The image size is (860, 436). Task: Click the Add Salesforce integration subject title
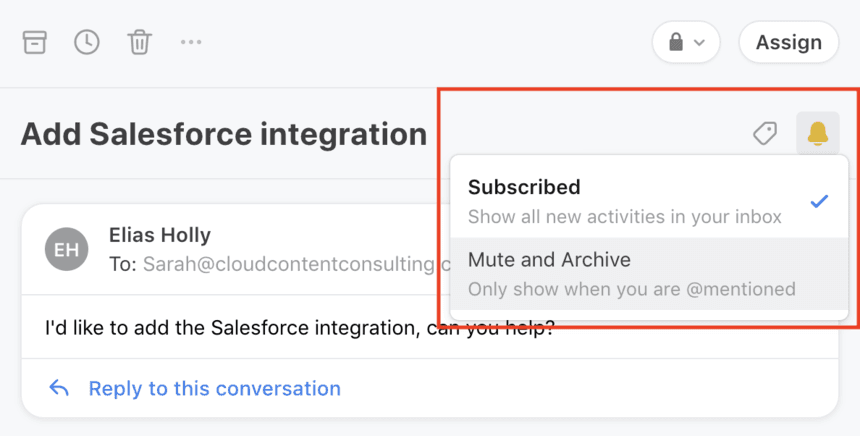(x=224, y=134)
